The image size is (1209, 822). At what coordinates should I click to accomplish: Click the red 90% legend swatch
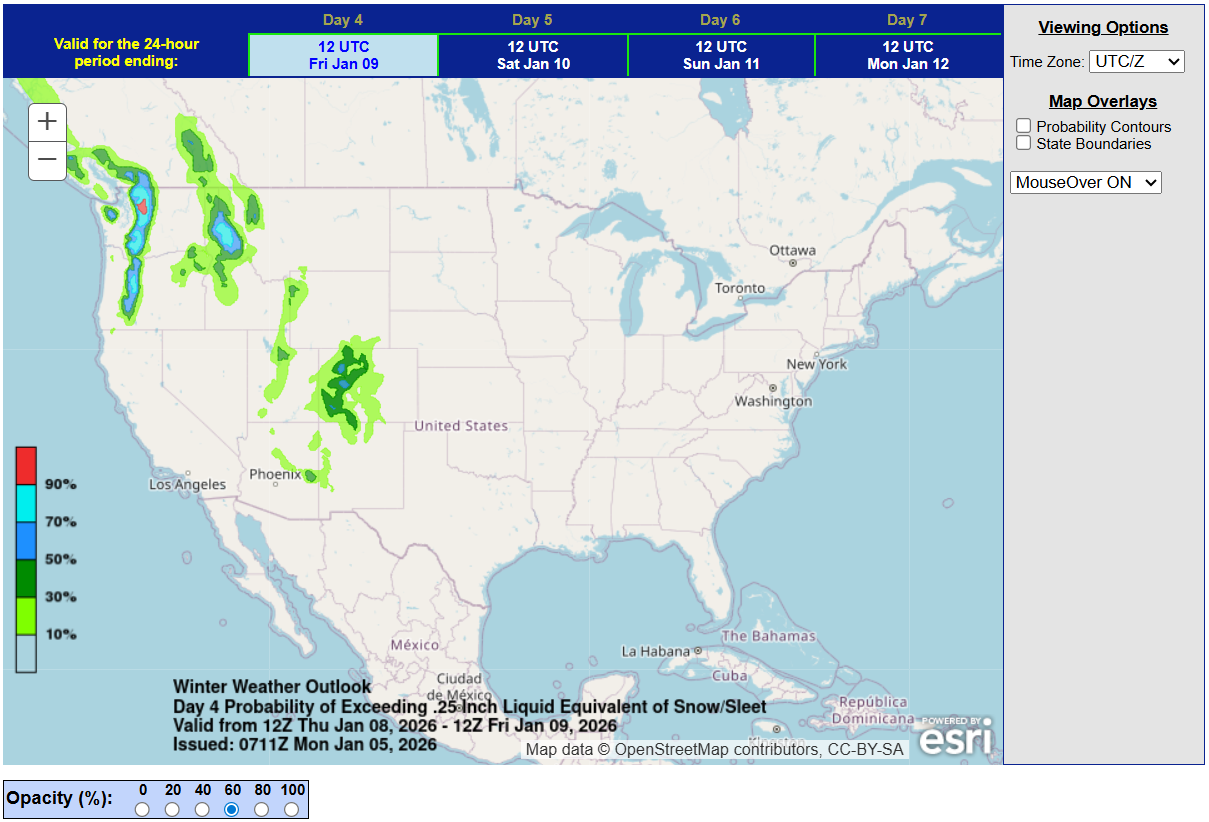pos(25,463)
